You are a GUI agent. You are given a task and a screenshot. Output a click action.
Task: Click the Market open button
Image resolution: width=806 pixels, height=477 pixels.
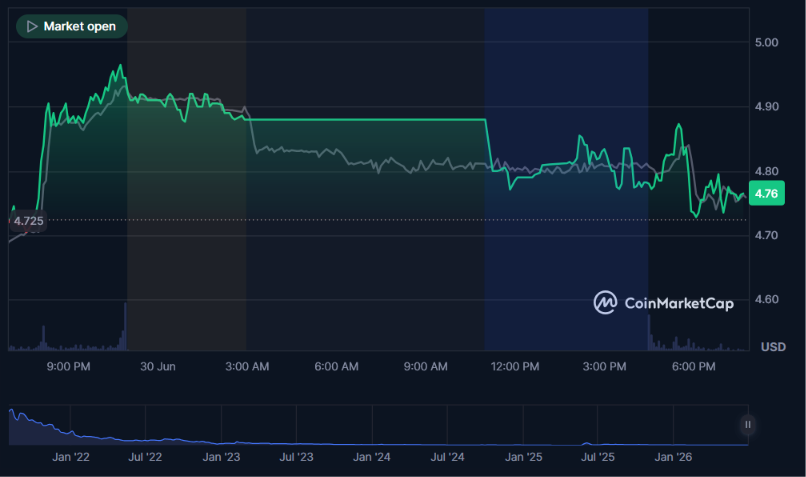pos(71,26)
